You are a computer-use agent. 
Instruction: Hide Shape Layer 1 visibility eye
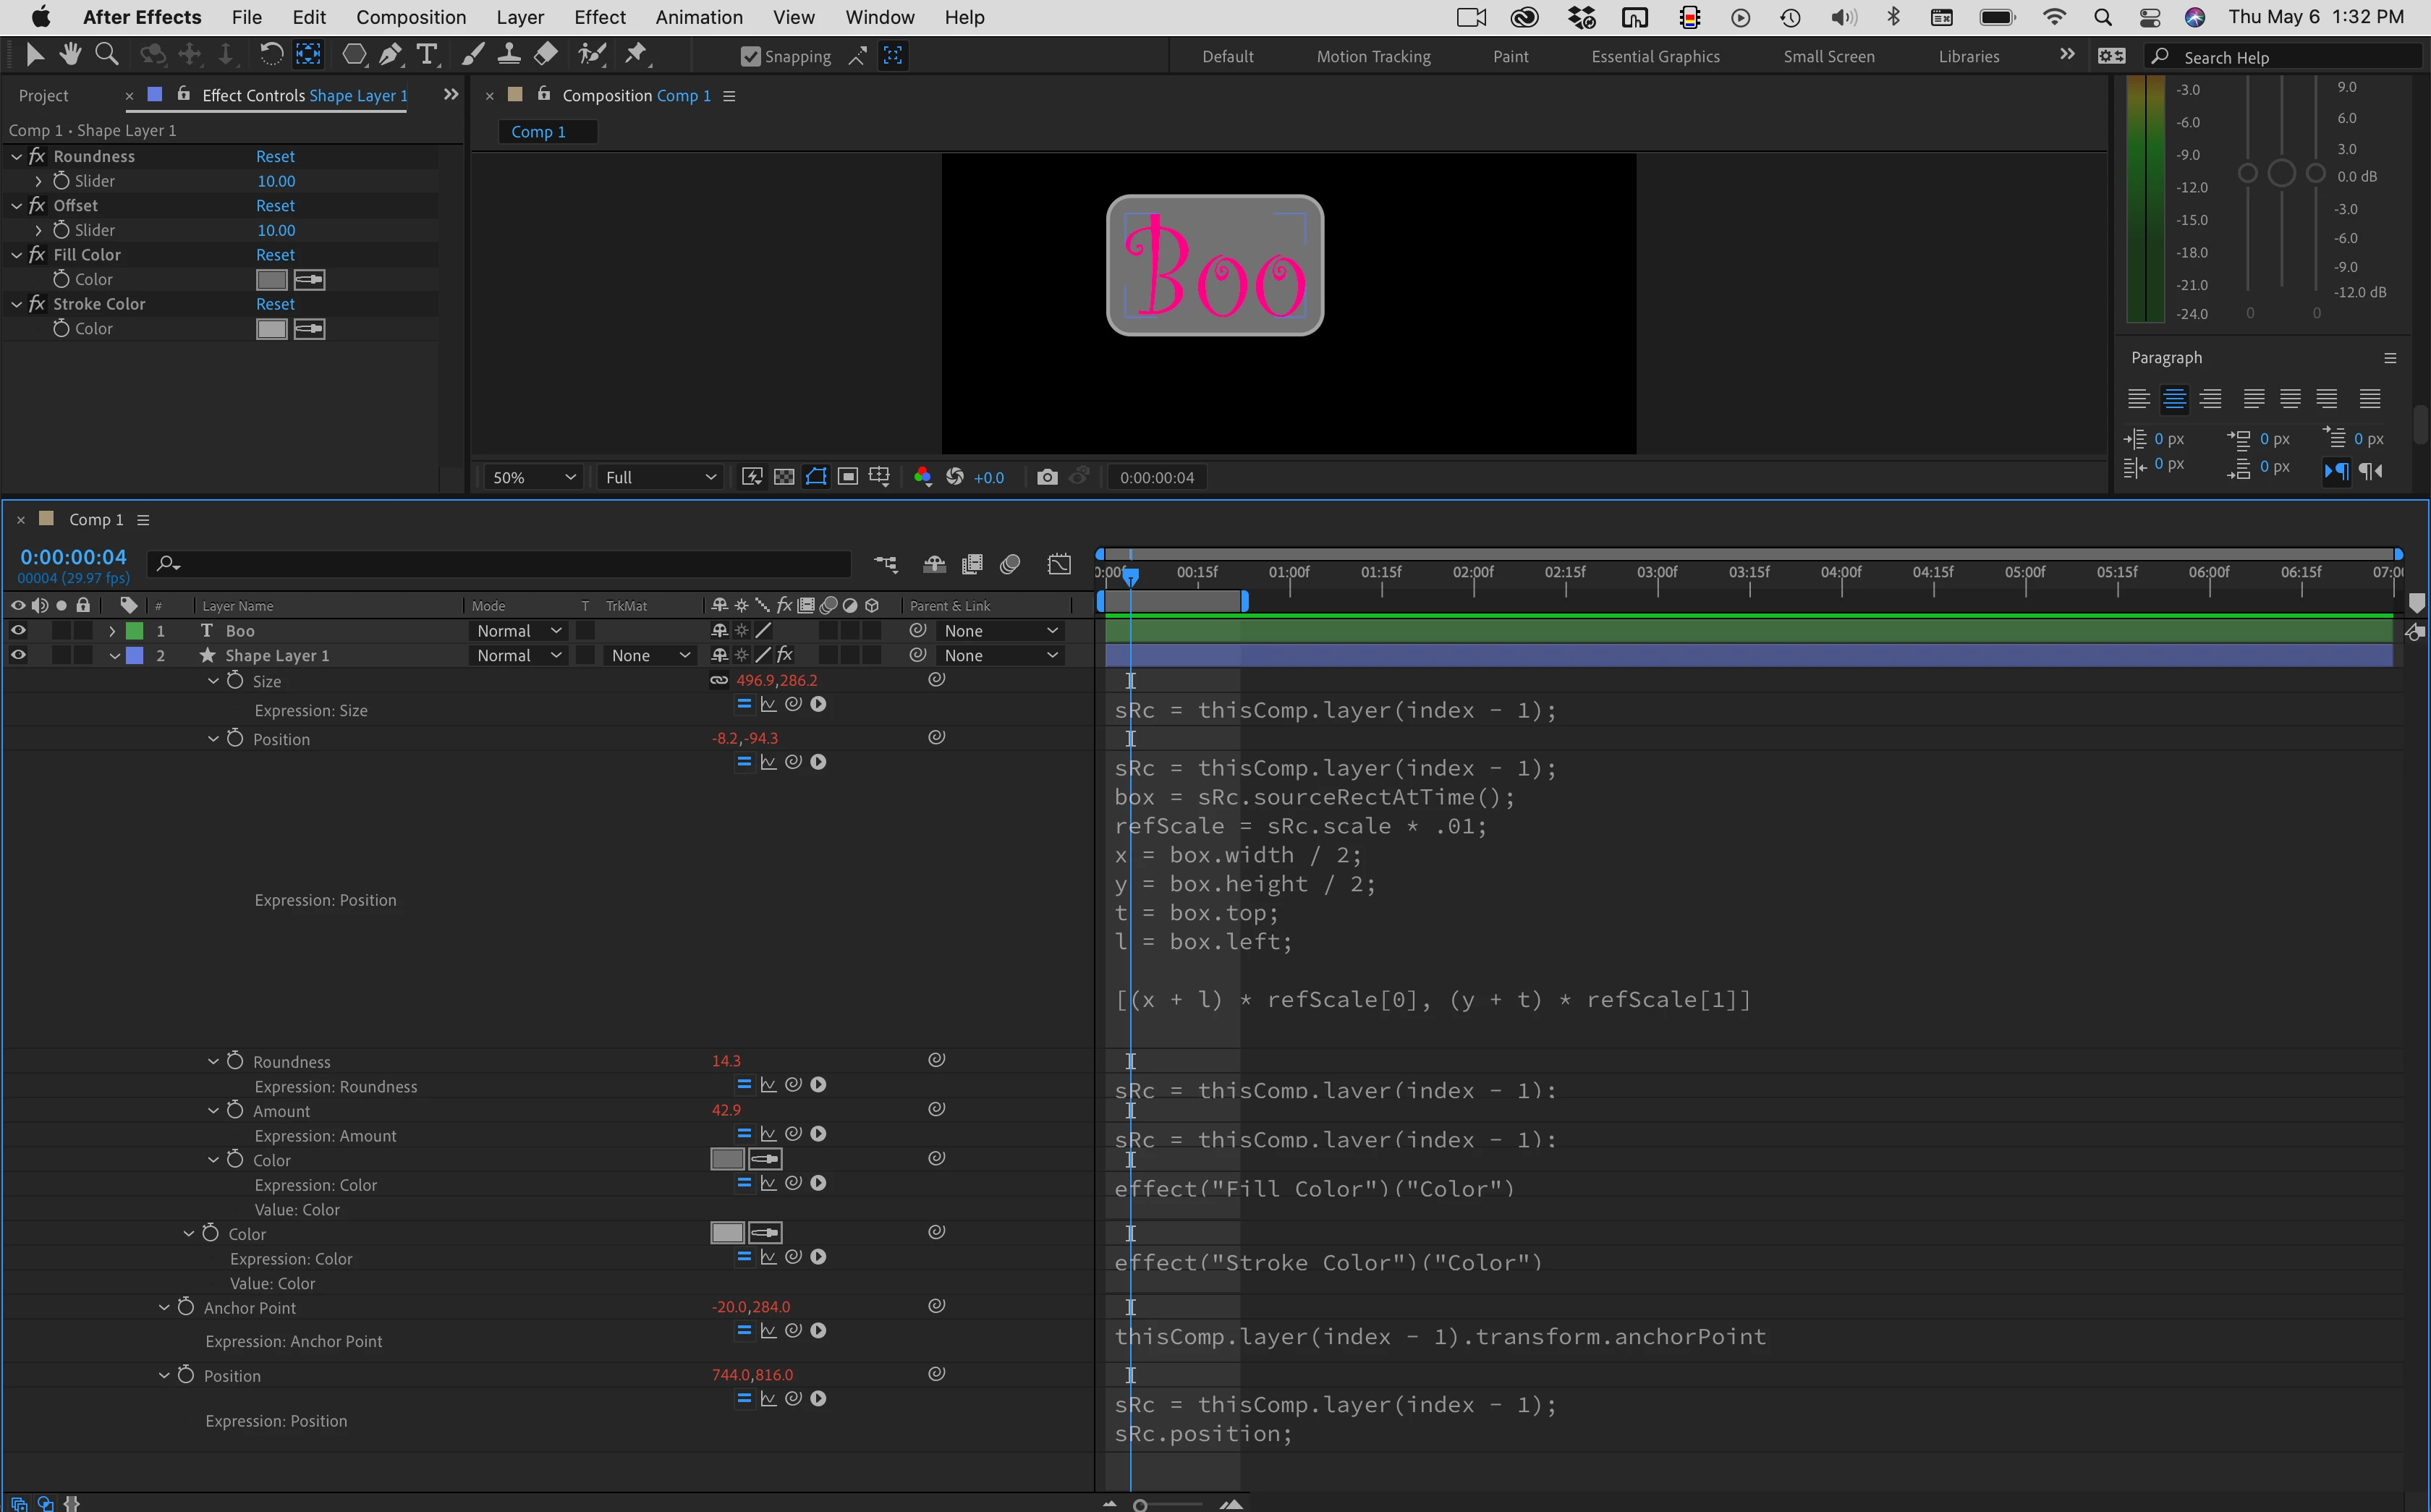(18, 656)
